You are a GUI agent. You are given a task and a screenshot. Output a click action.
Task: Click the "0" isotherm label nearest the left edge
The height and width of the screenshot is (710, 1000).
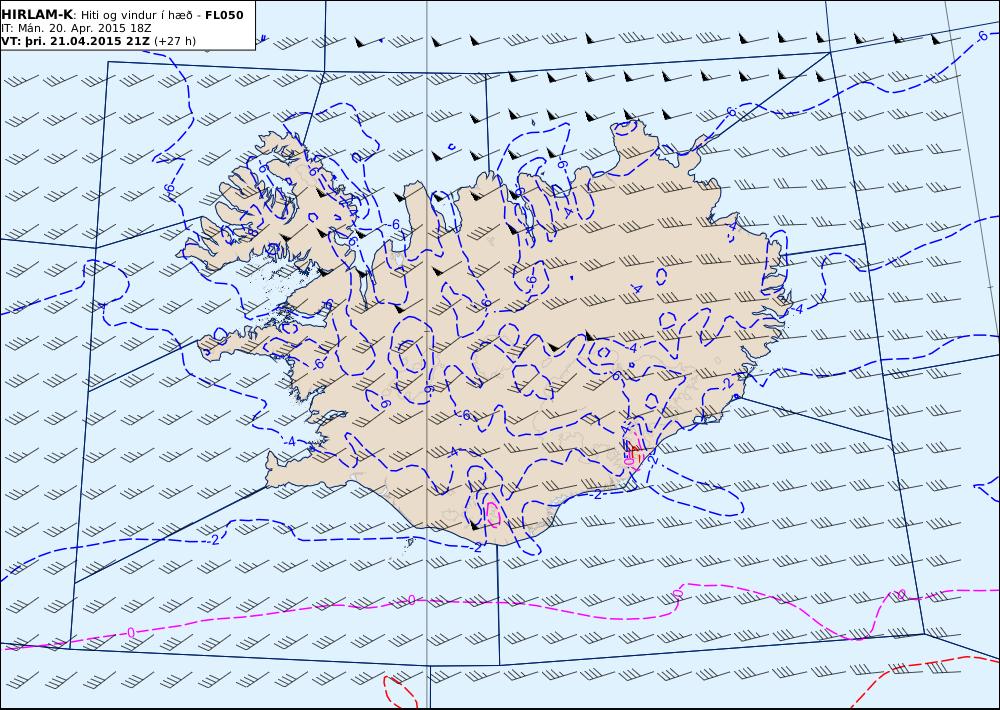pos(131,632)
